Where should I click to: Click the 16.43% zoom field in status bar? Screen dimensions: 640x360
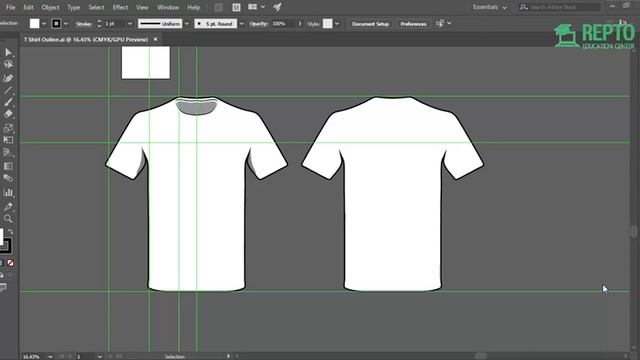pos(33,356)
